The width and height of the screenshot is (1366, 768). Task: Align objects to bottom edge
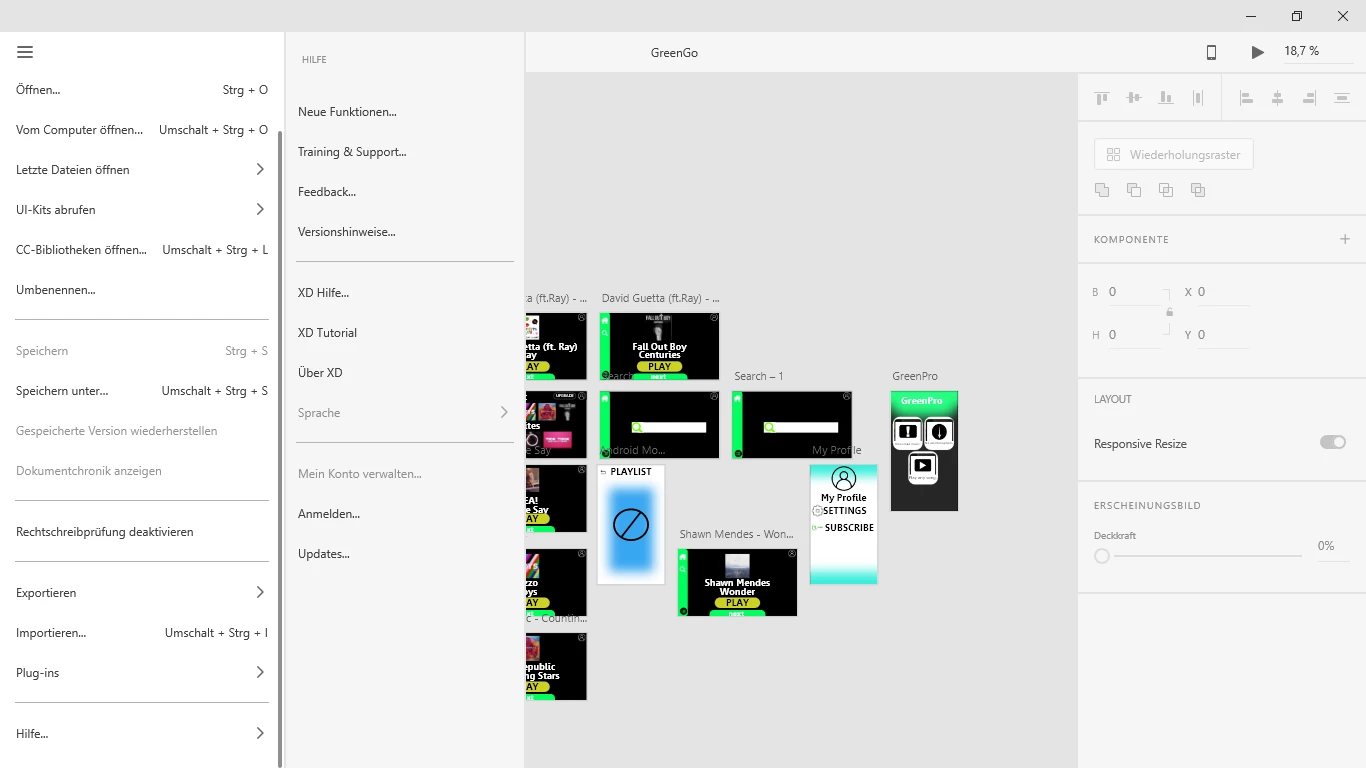click(x=1165, y=98)
